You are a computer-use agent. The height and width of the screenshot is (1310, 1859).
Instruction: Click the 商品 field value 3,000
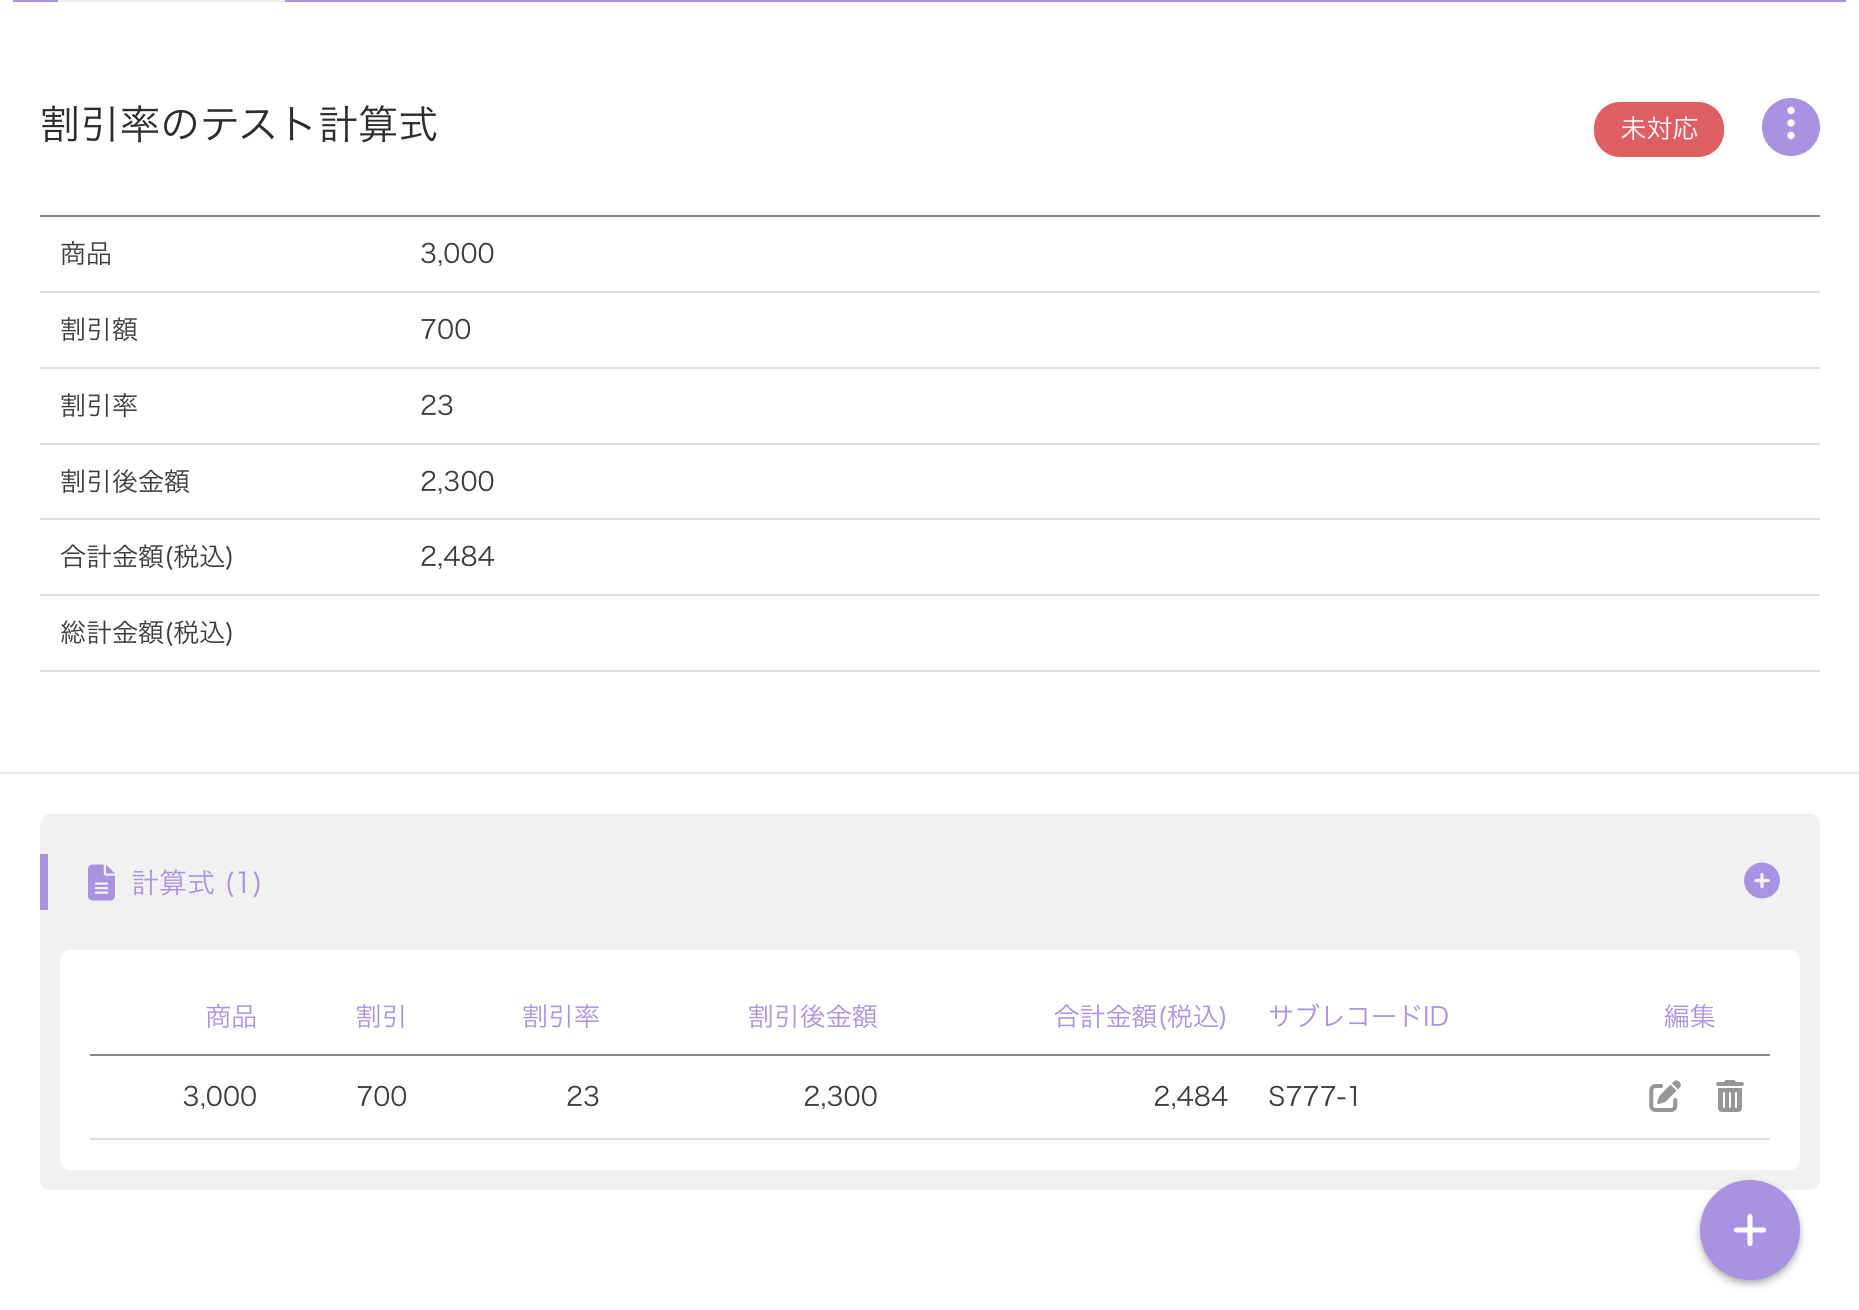pyautogui.click(x=457, y=254)
